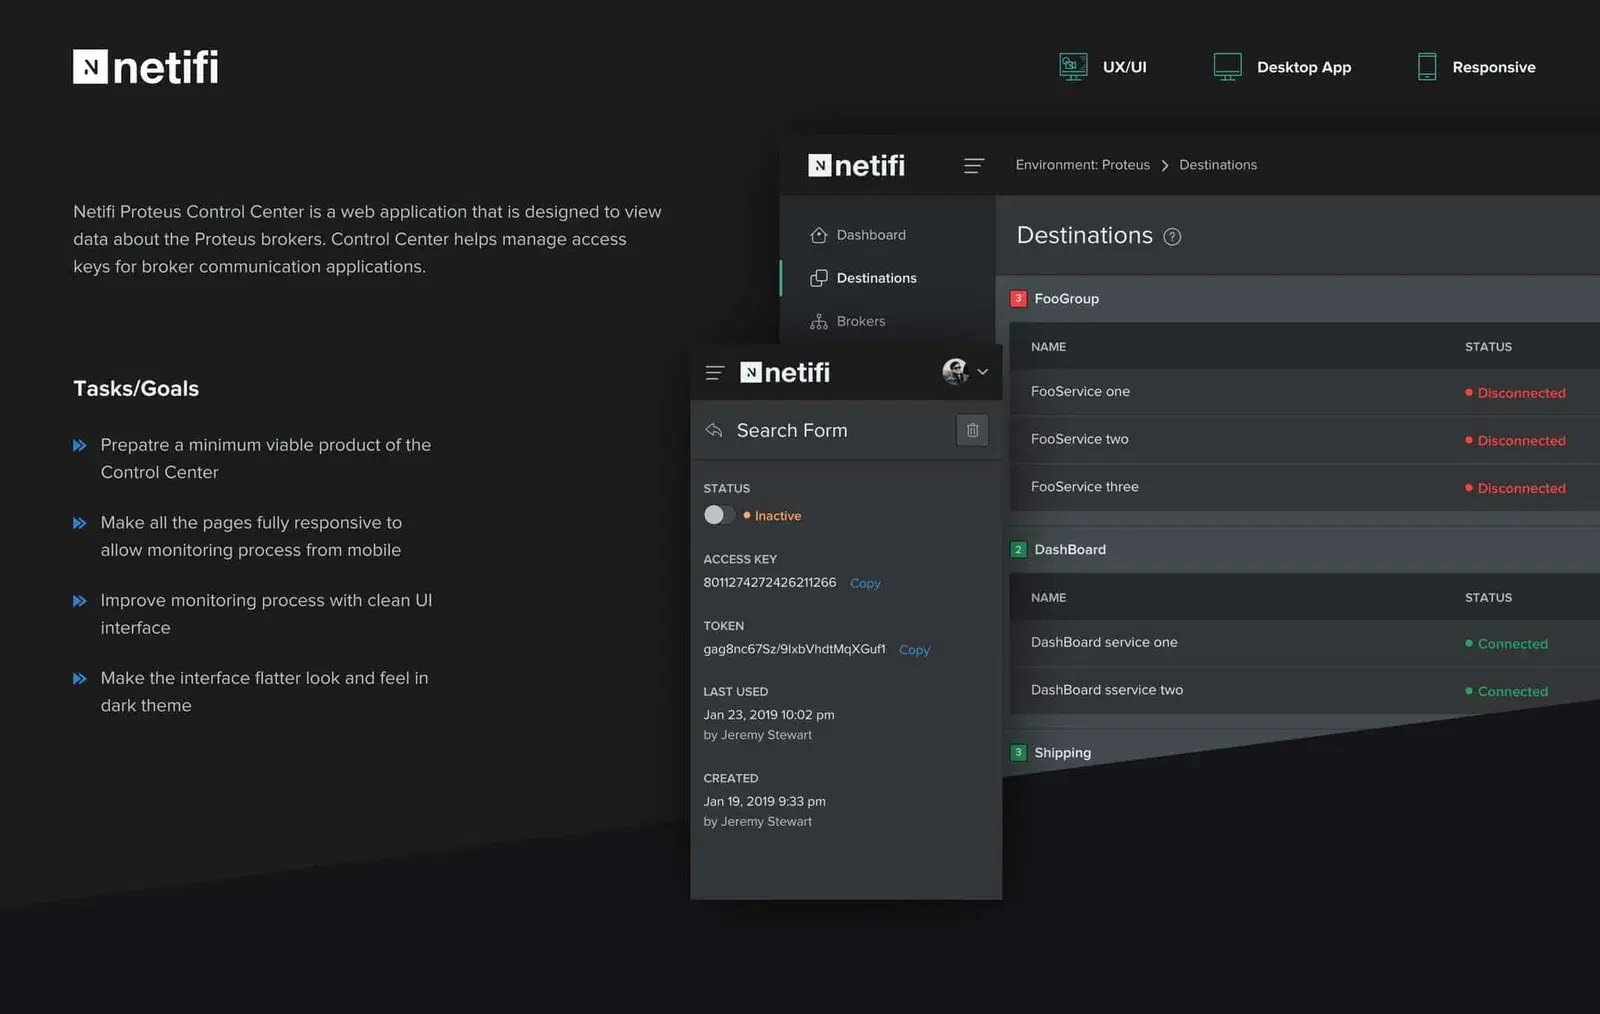
Task: Click the UX/UI monitor icon
Action: pos(1073,67)
